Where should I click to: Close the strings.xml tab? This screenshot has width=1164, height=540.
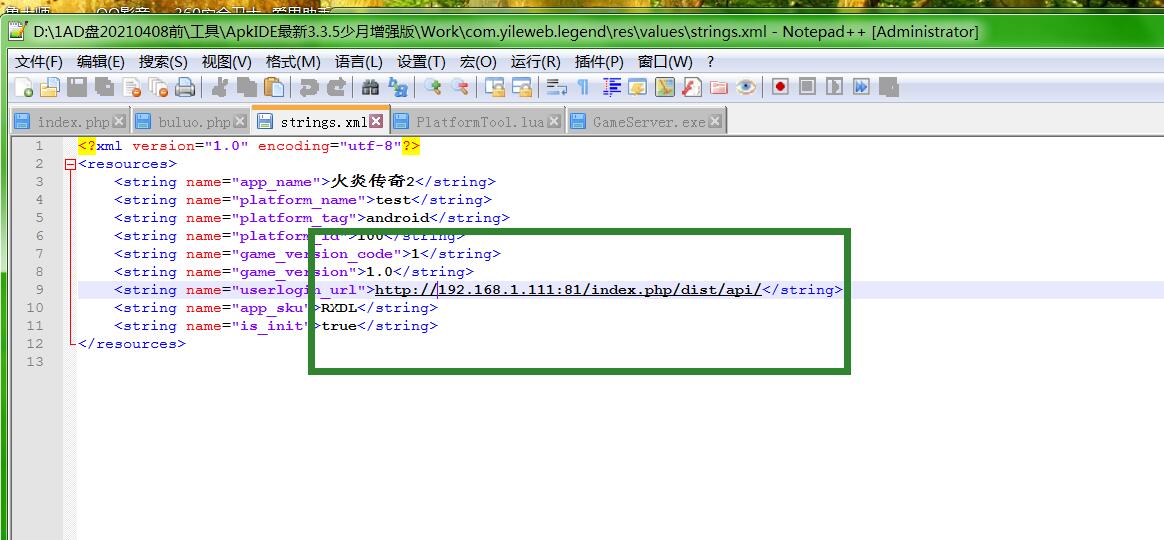click(377, 121)
